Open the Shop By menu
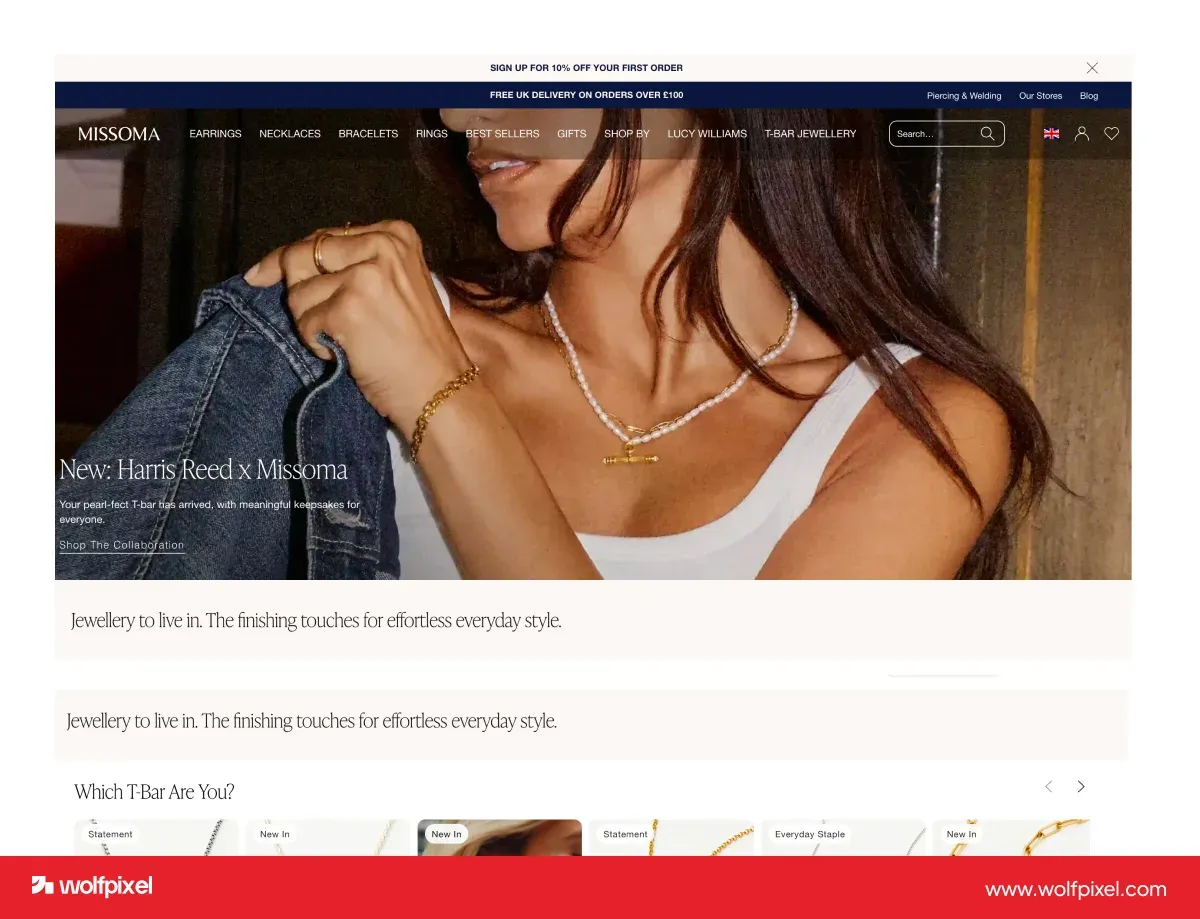The image size is (1200, 919). coord(627,134)
